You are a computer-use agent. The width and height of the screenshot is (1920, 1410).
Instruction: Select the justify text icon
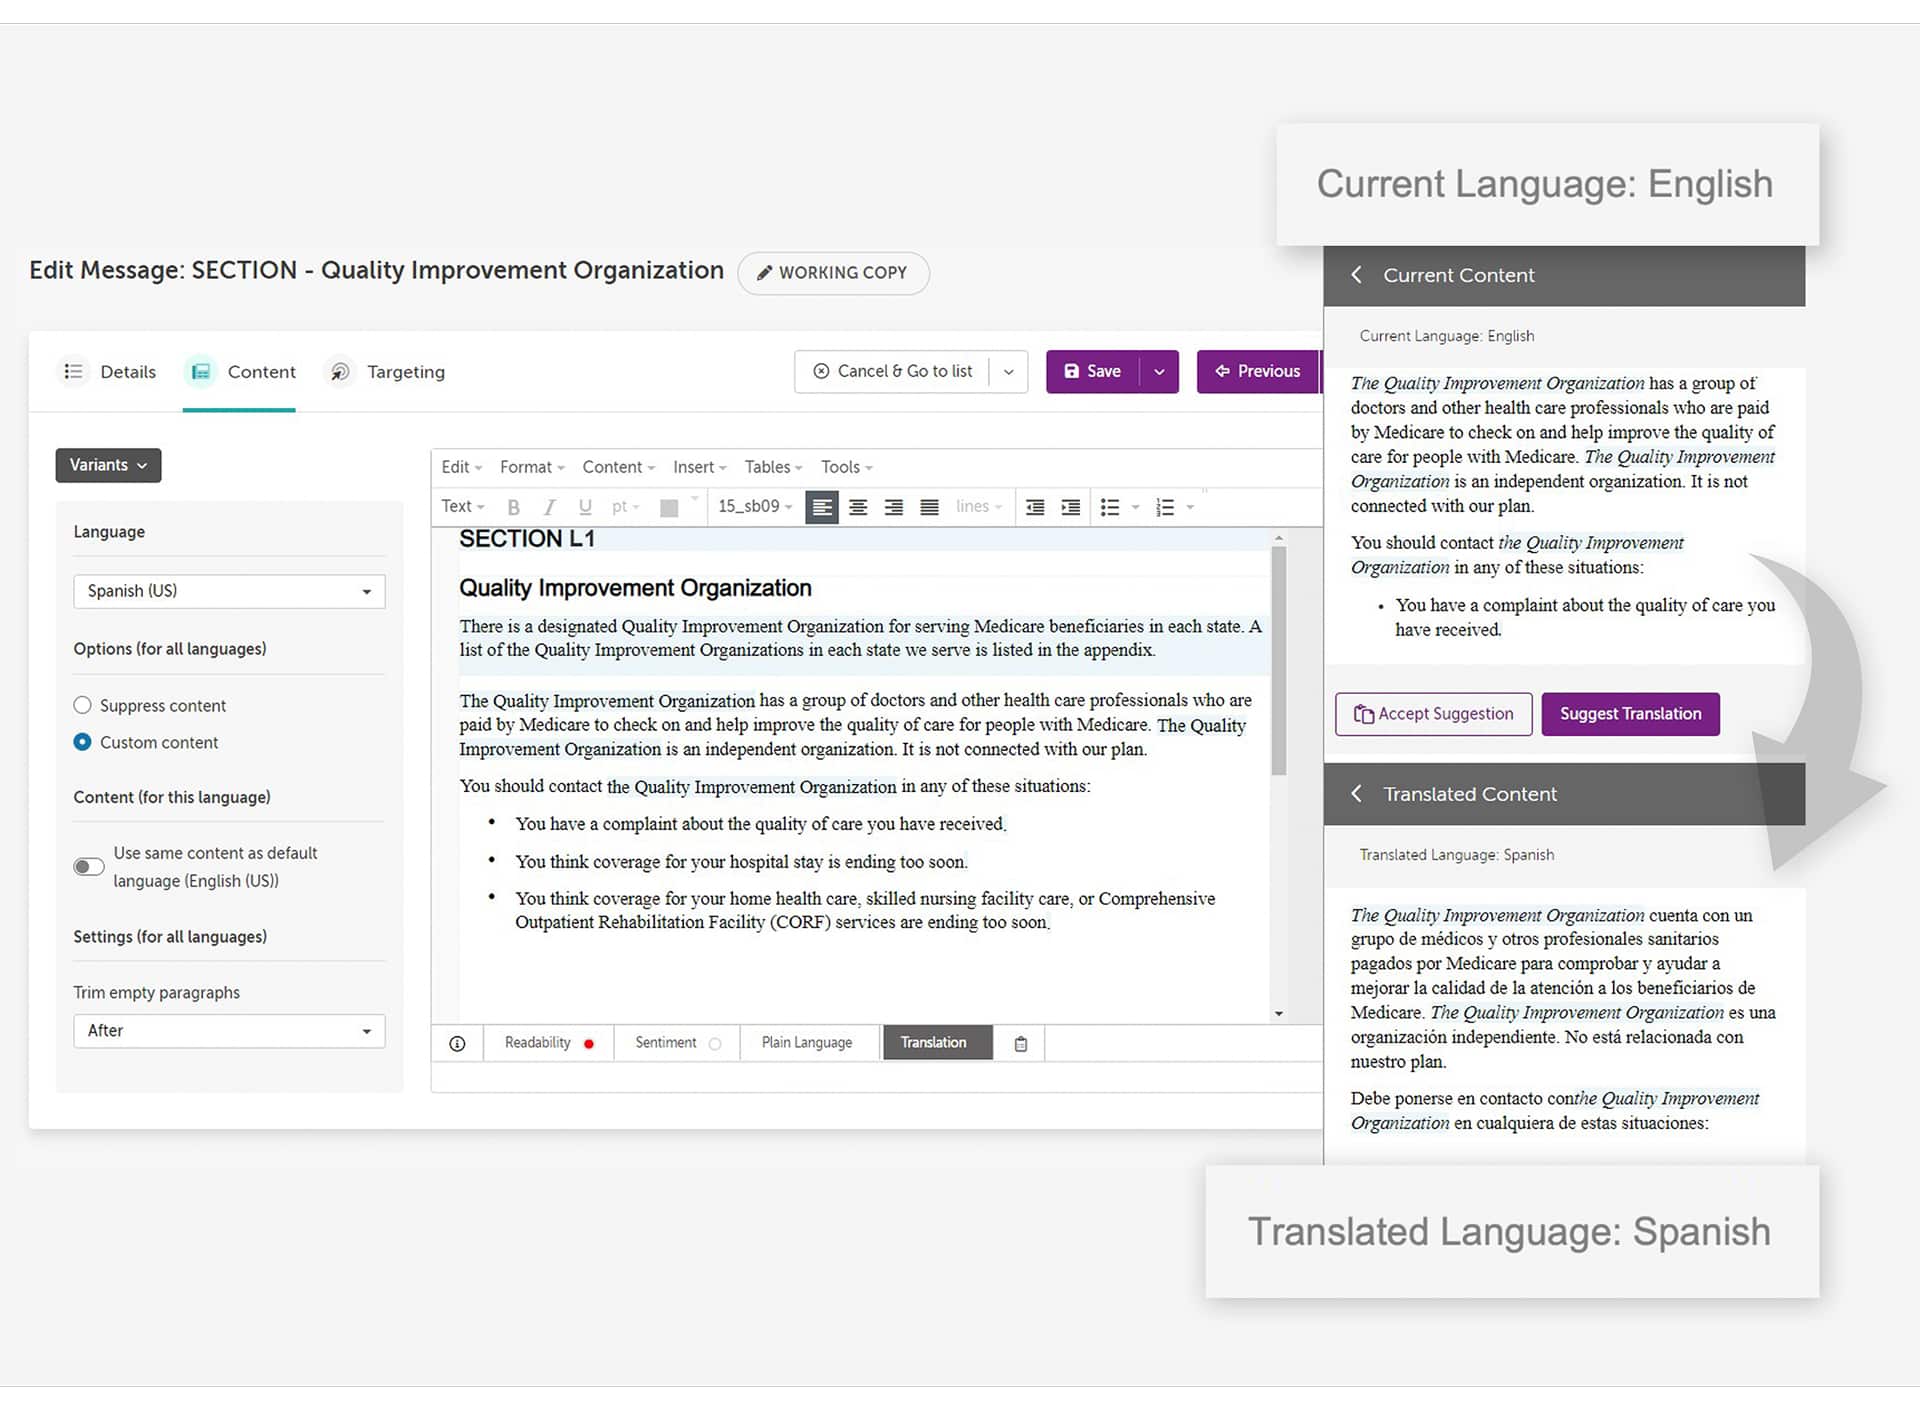929,507
